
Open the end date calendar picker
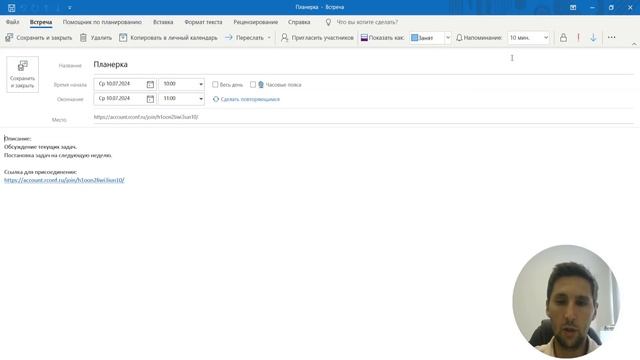[150, 99]
